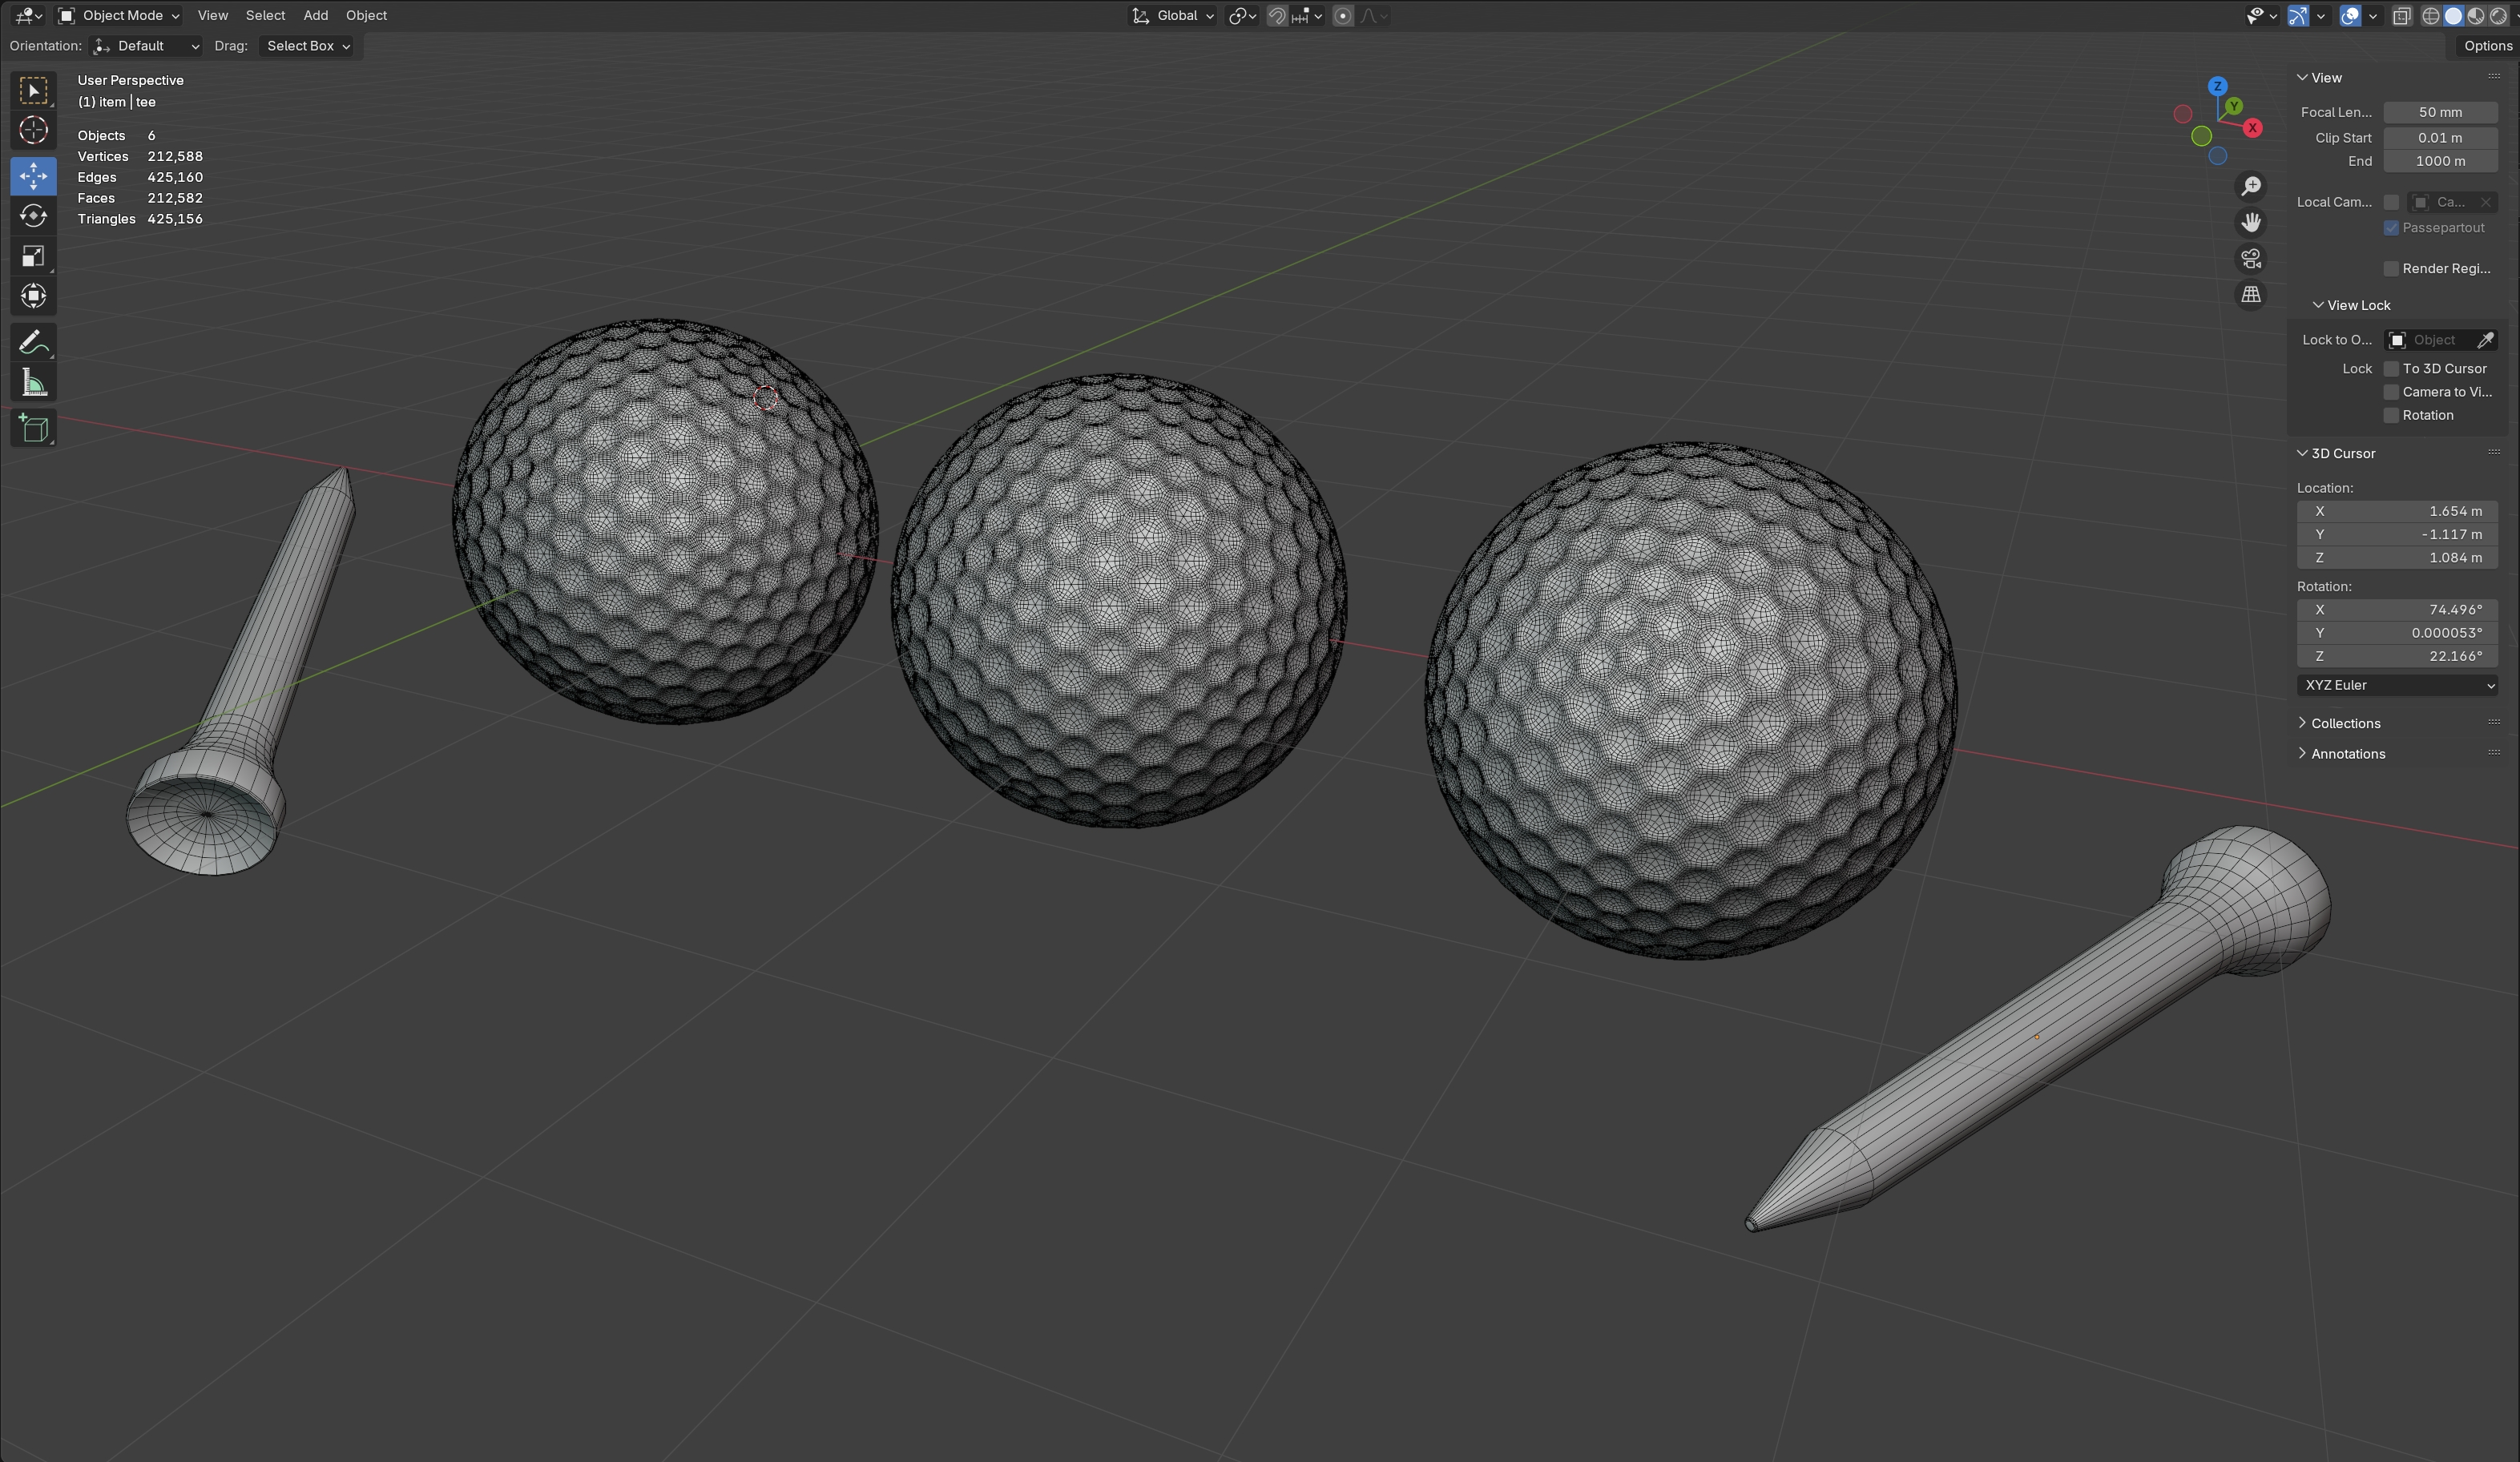Select the Annotate pencil tool
This screenshot has width=2520, height=1462.
point(33,342)
